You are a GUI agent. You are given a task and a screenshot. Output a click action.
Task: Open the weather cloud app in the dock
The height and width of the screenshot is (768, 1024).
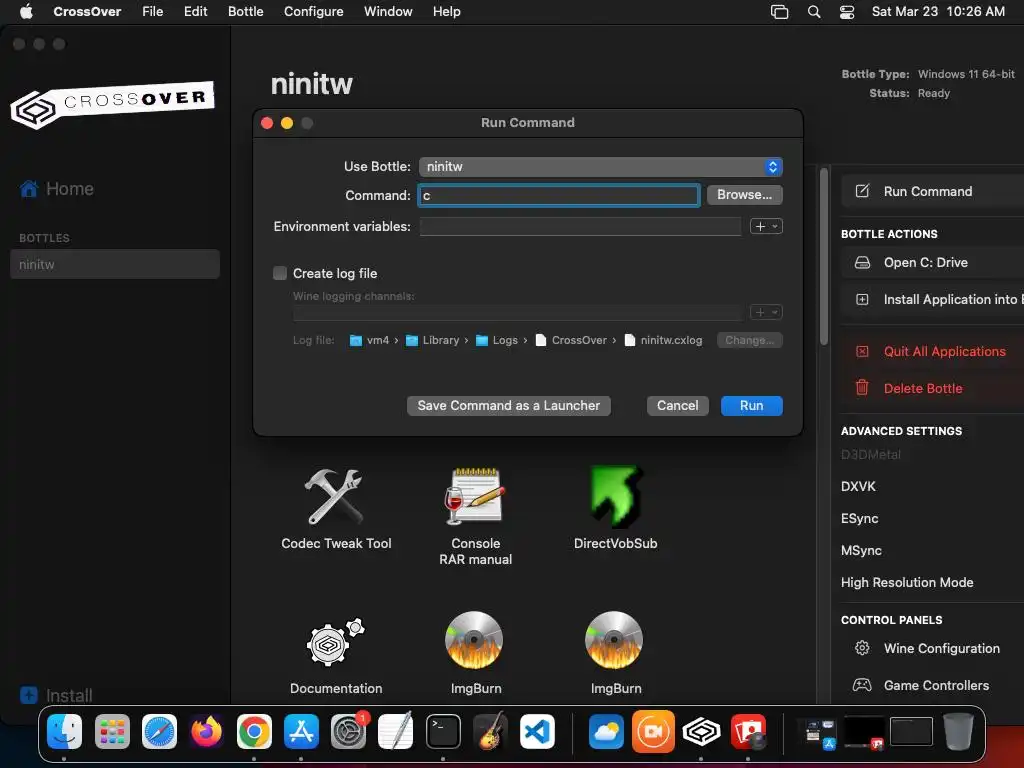(606, 731)
